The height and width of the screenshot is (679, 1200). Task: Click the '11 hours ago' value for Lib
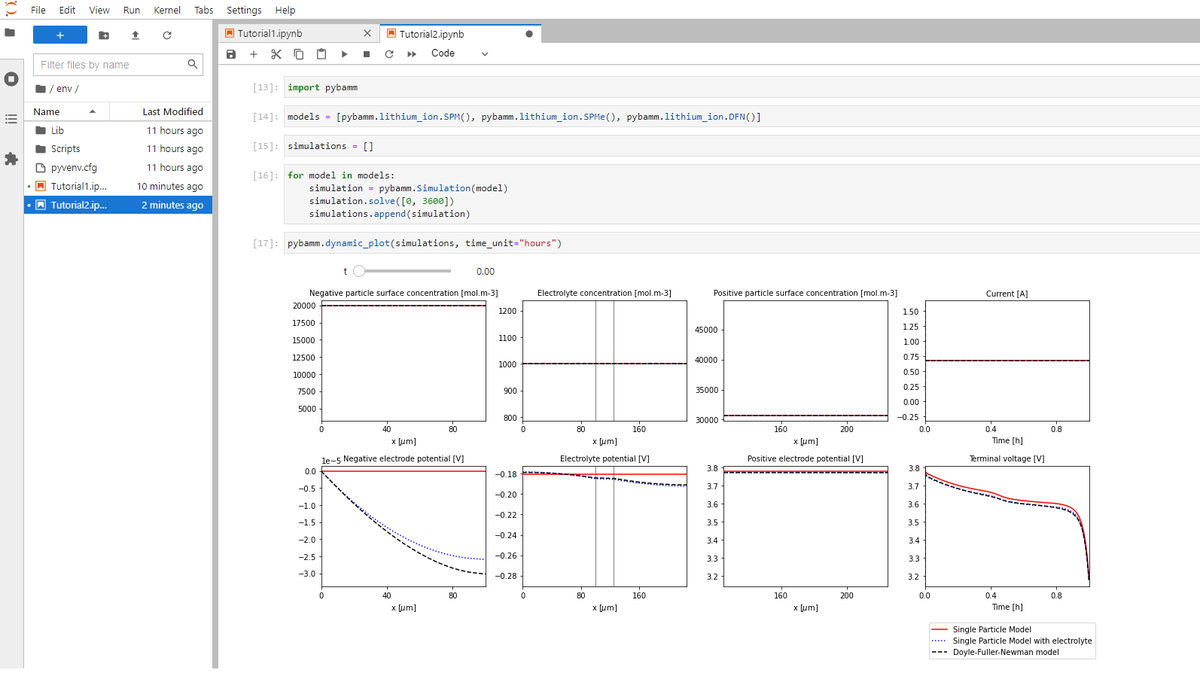tap(174, 131)
